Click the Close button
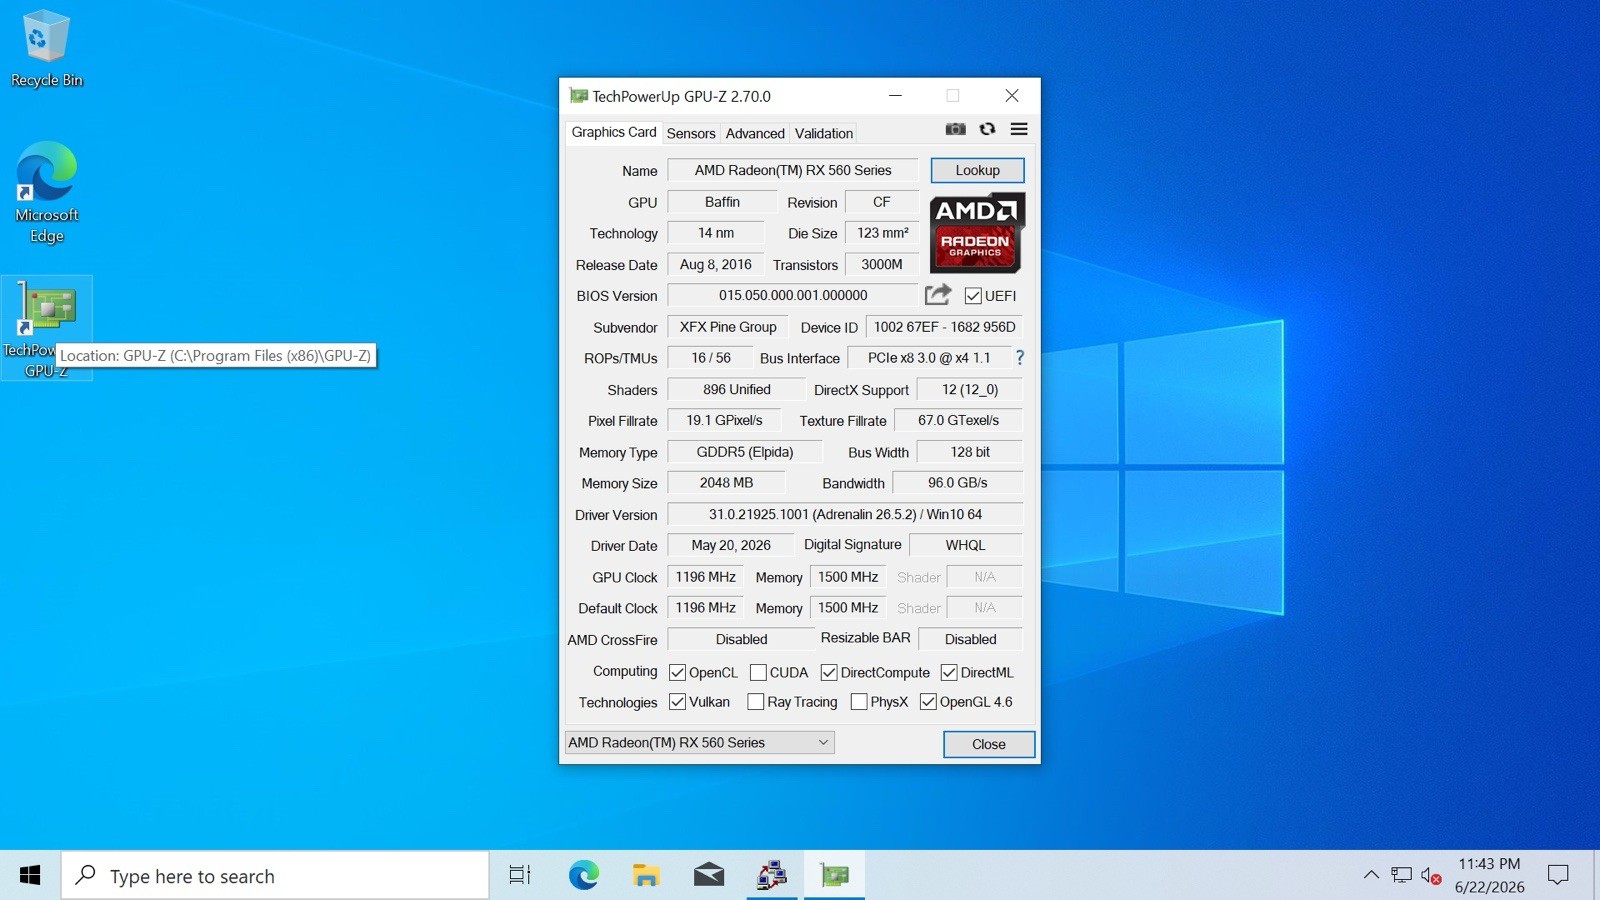 coord(988,744)
